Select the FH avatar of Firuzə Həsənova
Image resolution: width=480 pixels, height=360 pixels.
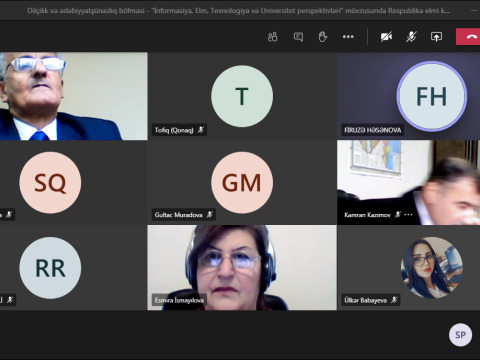432,96
